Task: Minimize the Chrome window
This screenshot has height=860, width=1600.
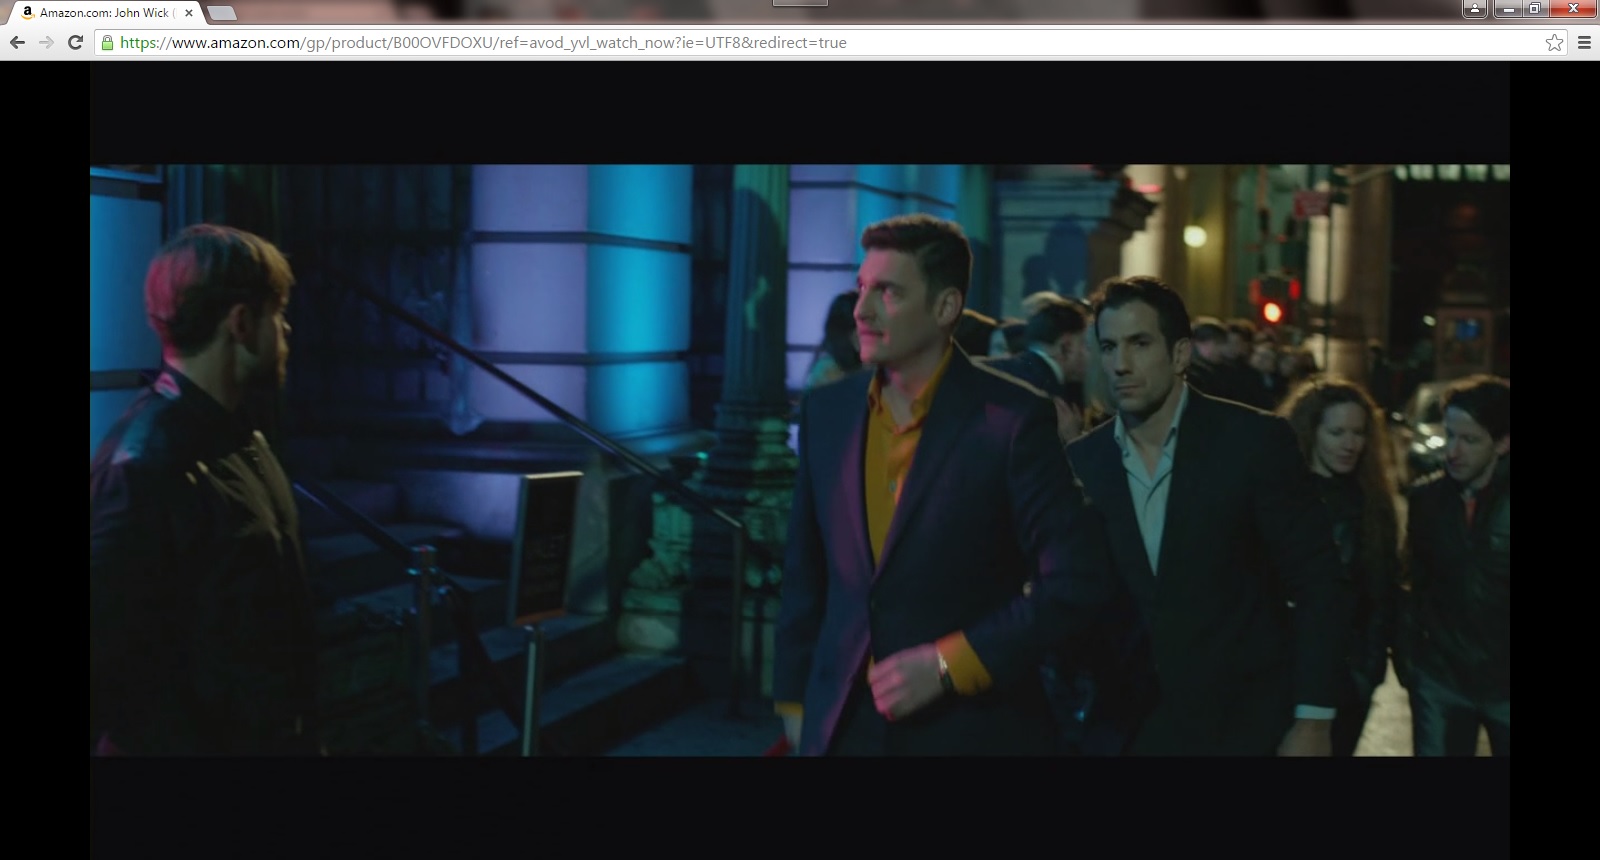Action: (x=1509, y=9)
